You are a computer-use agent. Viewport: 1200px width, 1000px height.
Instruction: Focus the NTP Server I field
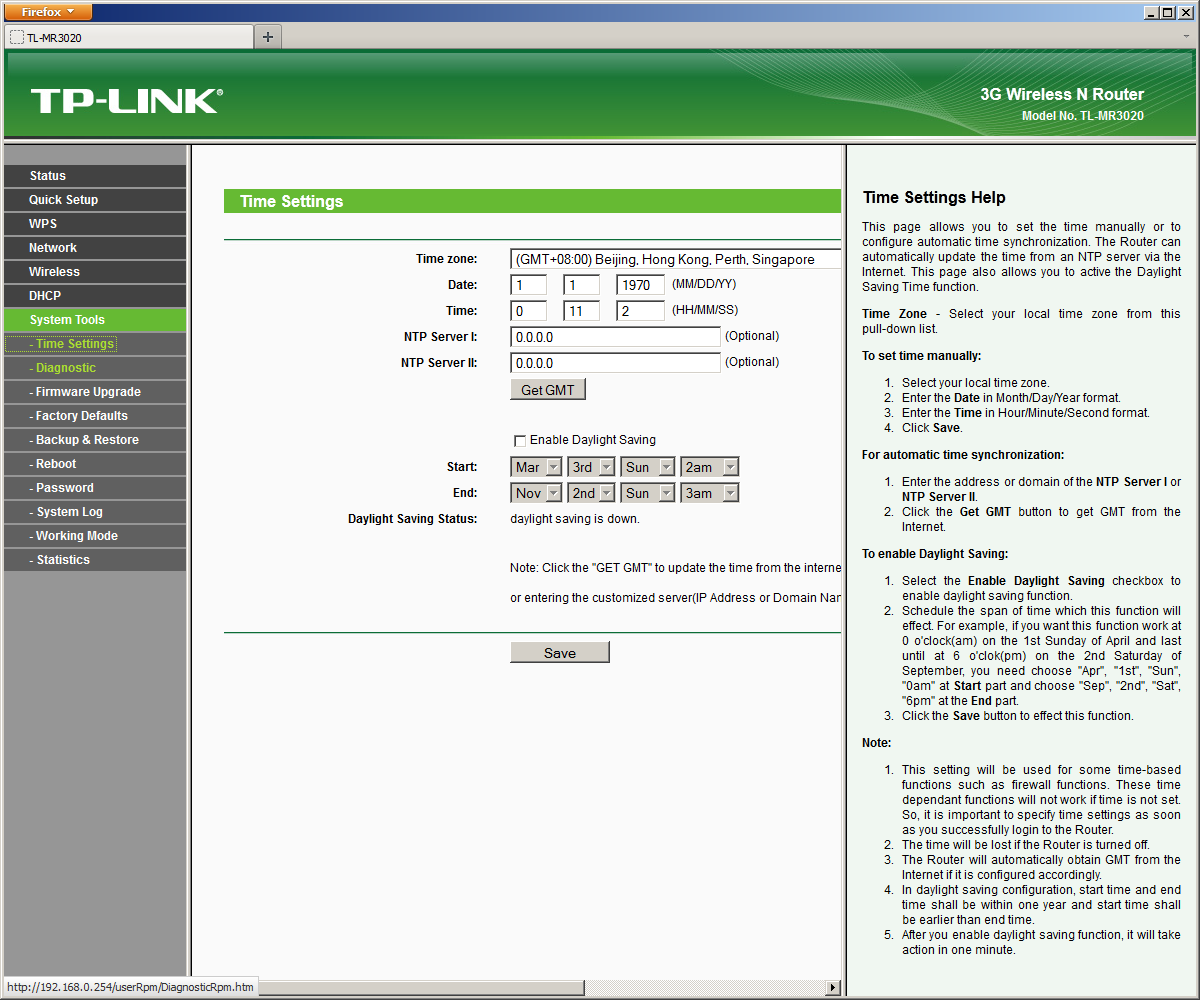[x=615, y=337]
